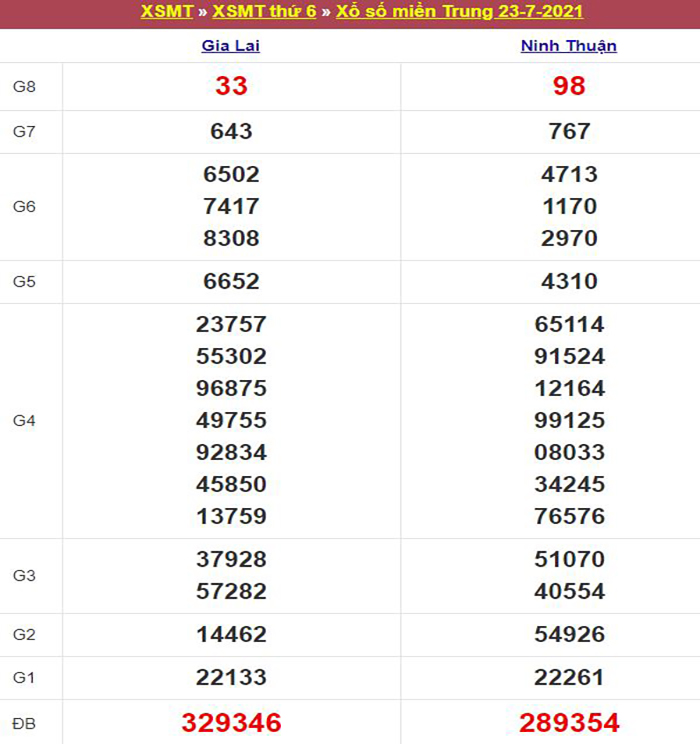Viewport: 700px width, 744px height.
Task: Open the Ninh Thuận province link
Action: click(x=569, y=46)
